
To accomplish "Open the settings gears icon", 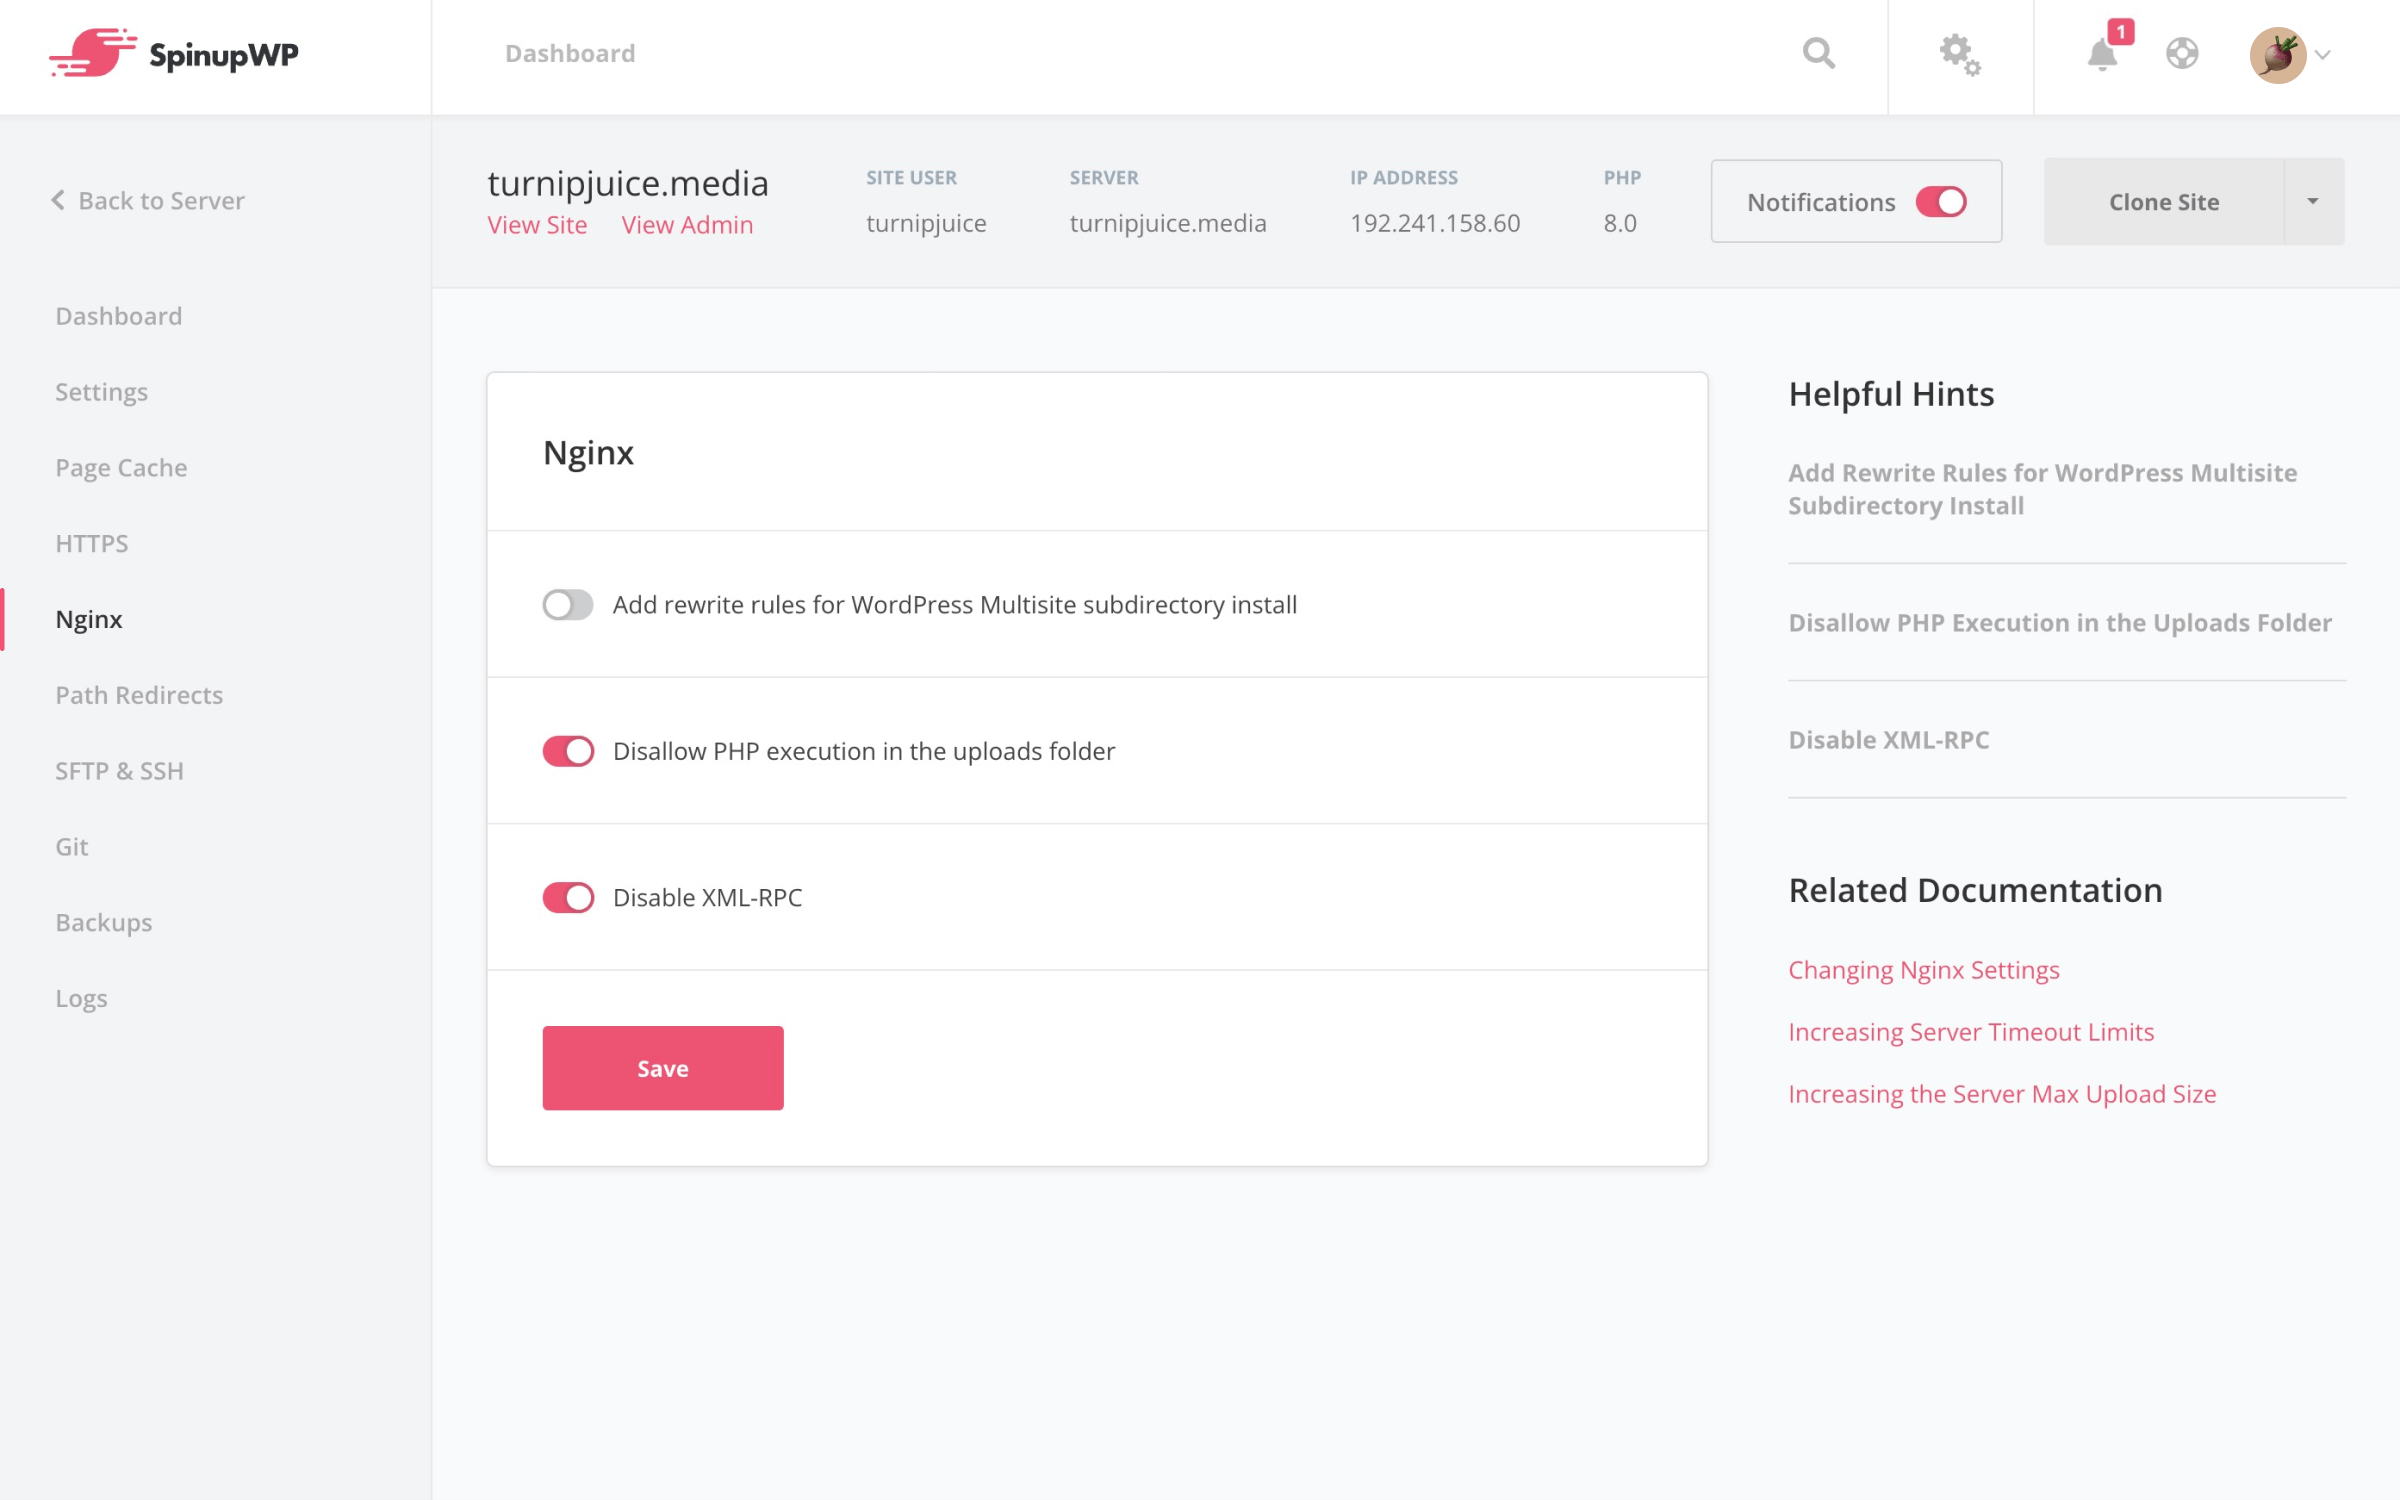I will [1960, 55].
